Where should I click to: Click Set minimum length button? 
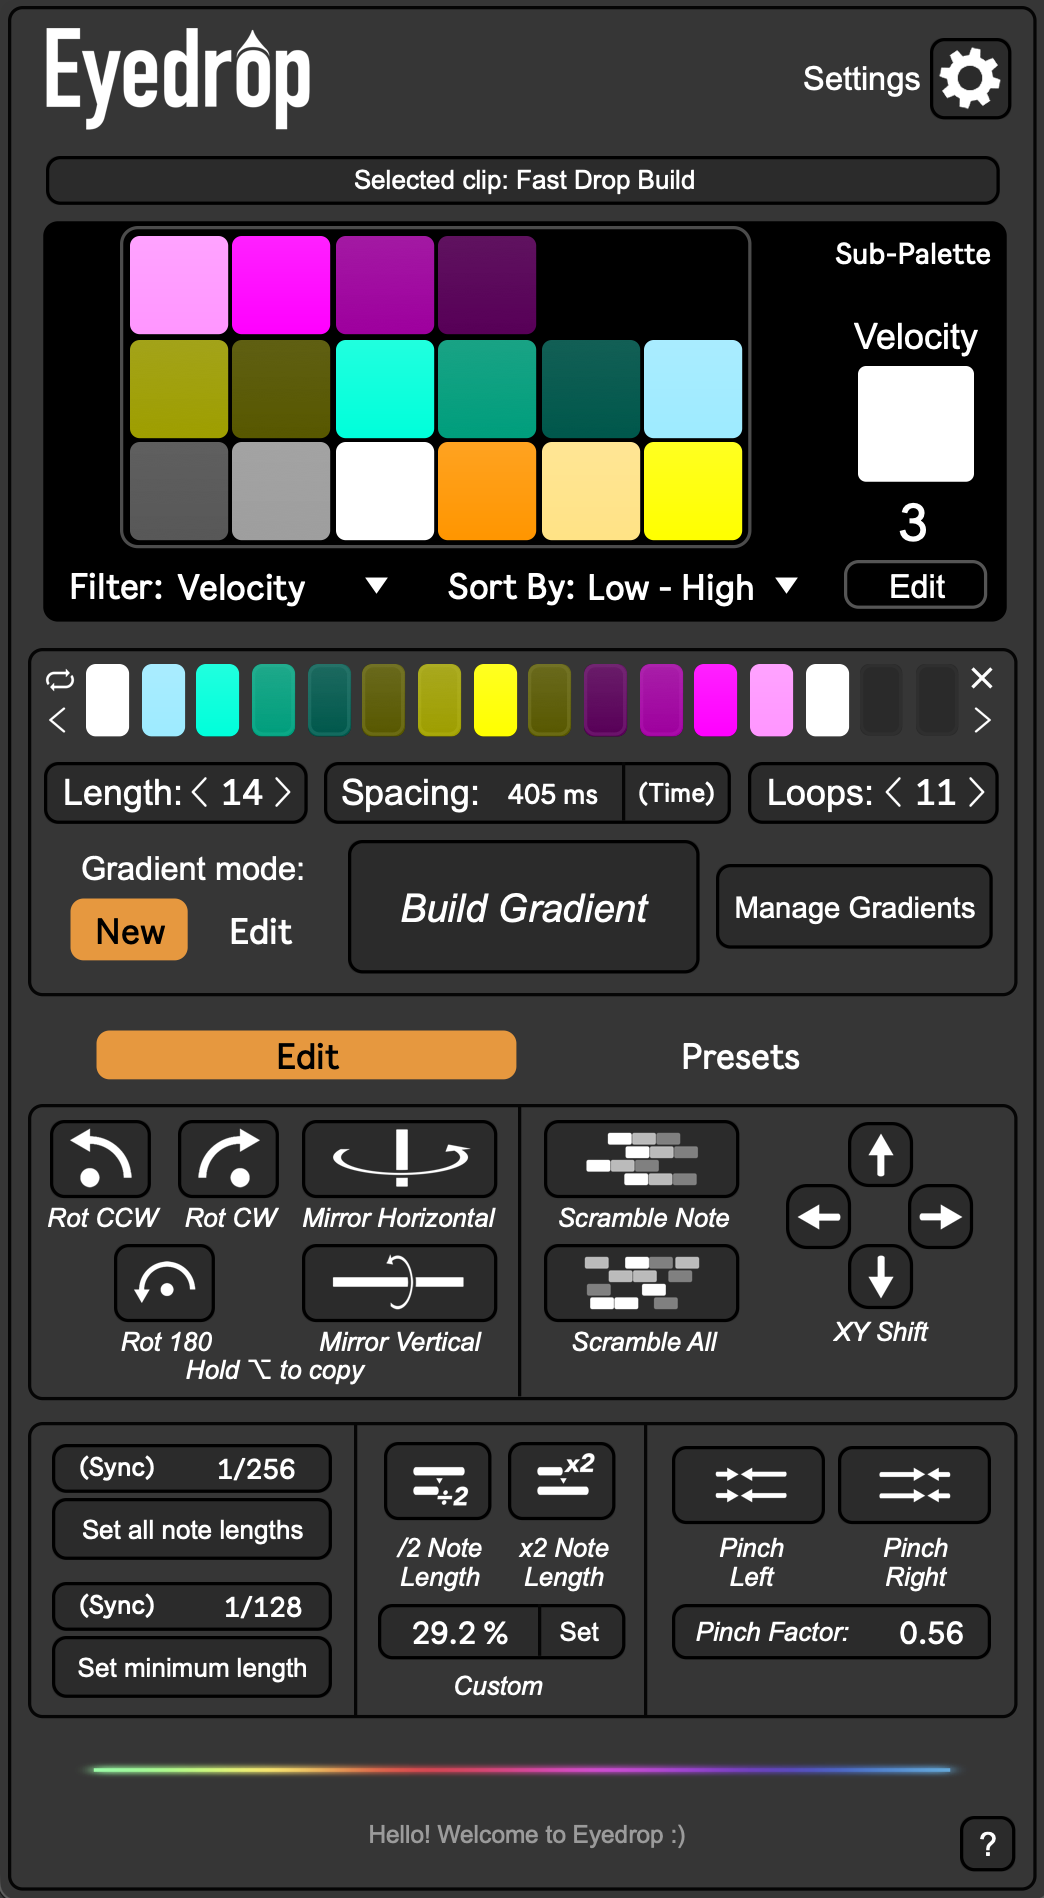tap(192, 1668)
